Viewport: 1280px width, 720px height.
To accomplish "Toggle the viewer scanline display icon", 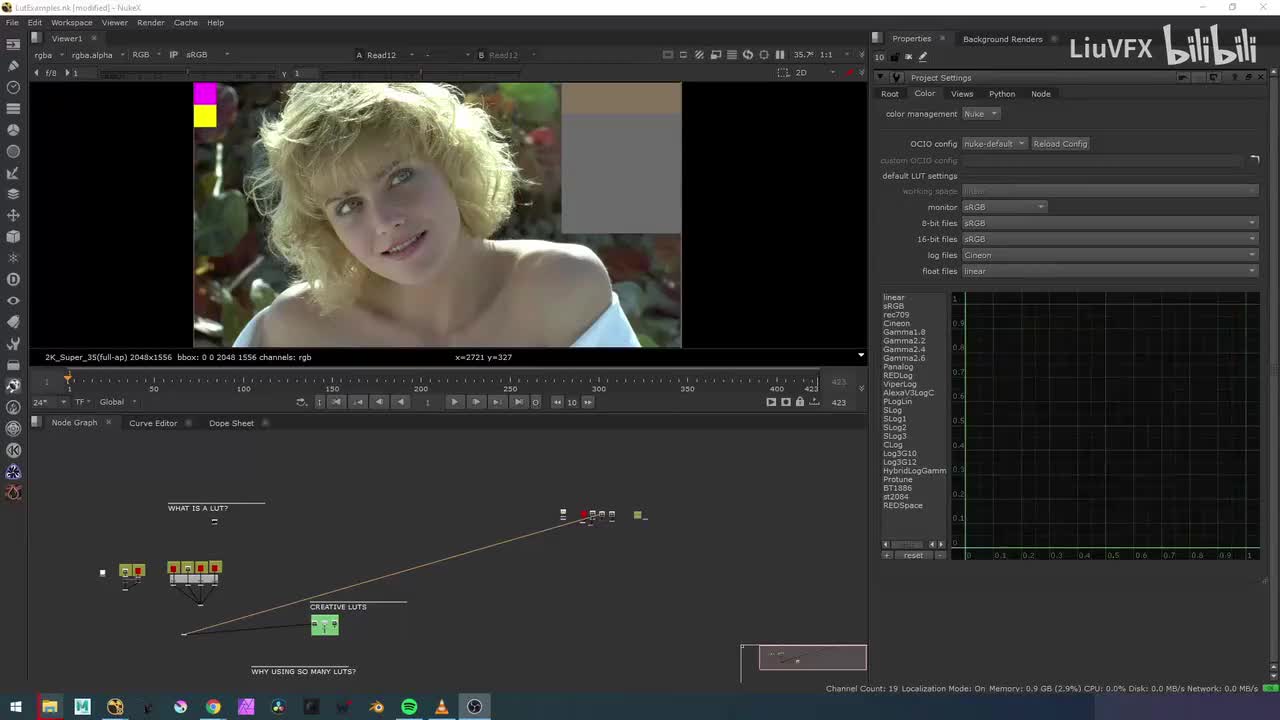I will click(x=732, y=55).
